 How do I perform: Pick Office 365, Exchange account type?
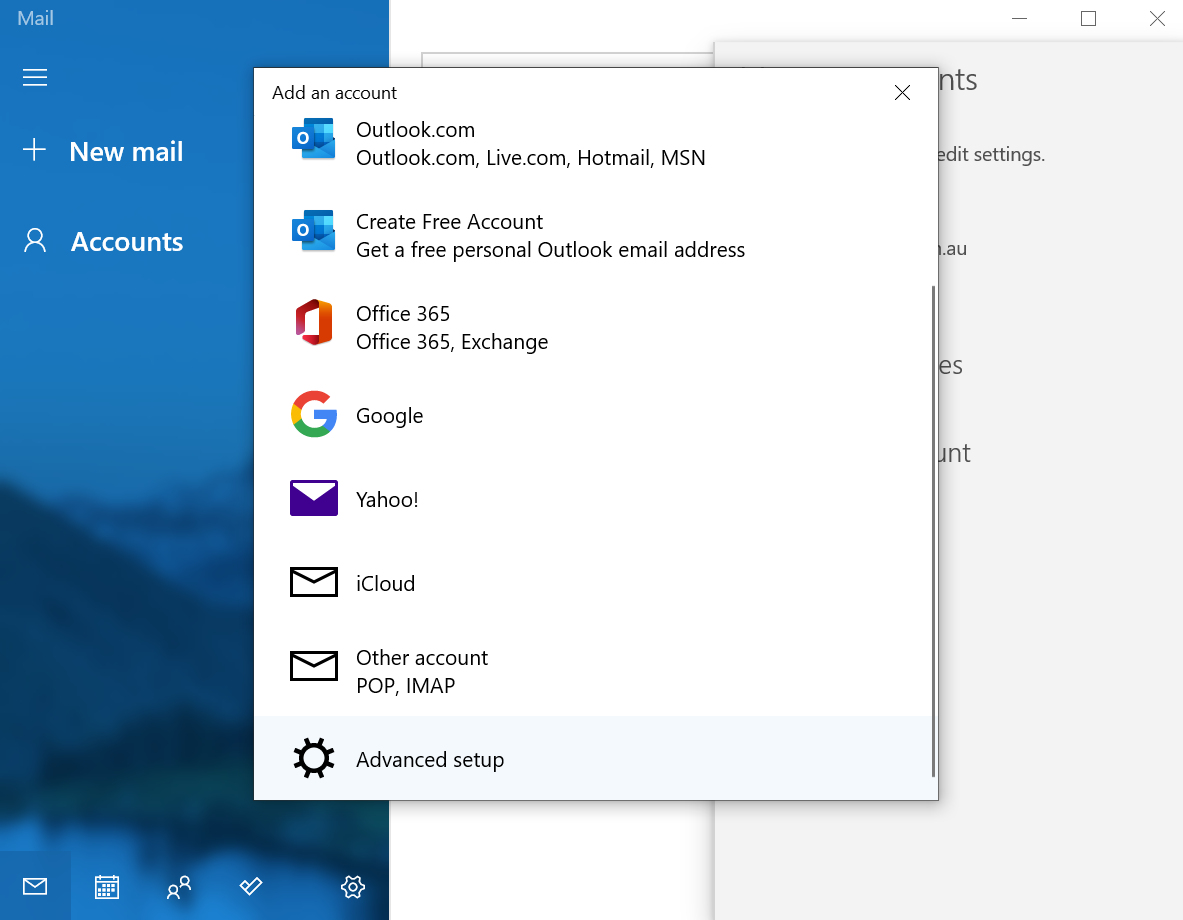pos(593,327)
